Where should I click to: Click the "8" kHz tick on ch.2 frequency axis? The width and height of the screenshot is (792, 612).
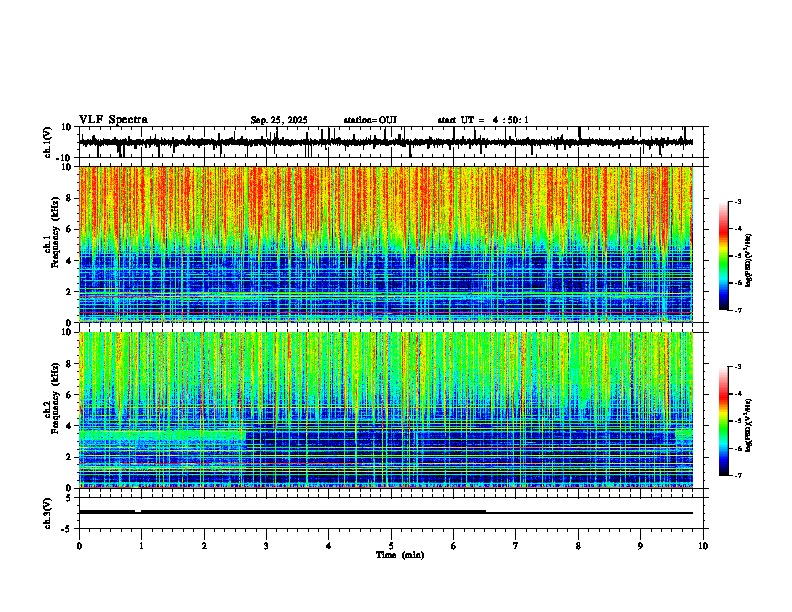[x=70, y=363]
